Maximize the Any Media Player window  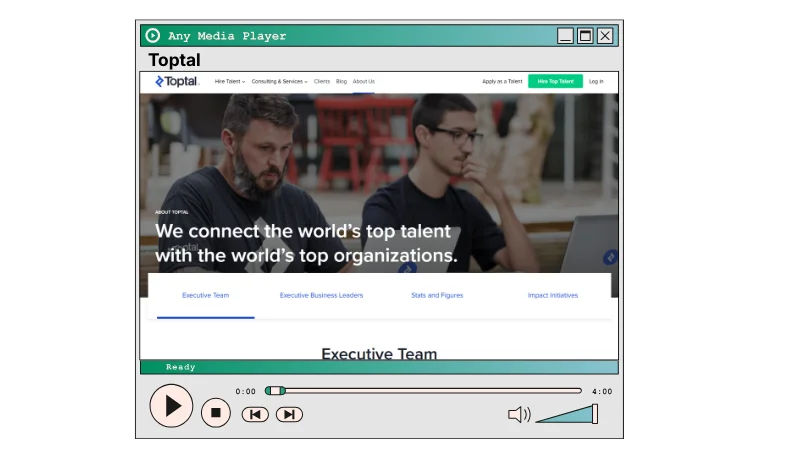click(x=585, y=36)
